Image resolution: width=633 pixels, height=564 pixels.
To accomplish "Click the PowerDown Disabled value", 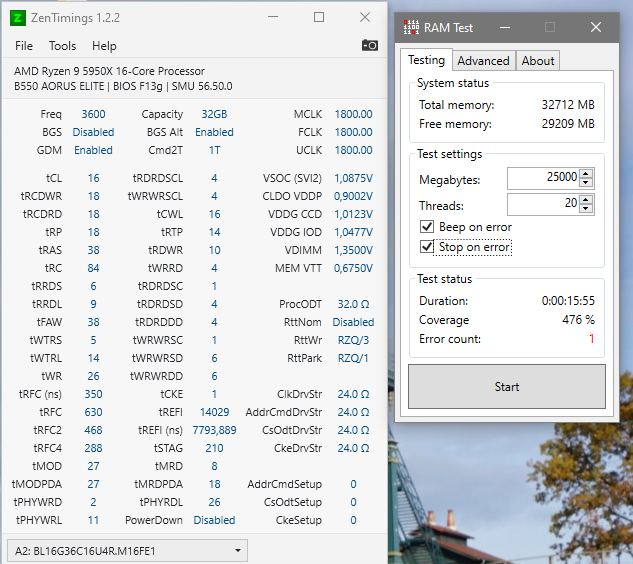I will (x=214, y=520).
